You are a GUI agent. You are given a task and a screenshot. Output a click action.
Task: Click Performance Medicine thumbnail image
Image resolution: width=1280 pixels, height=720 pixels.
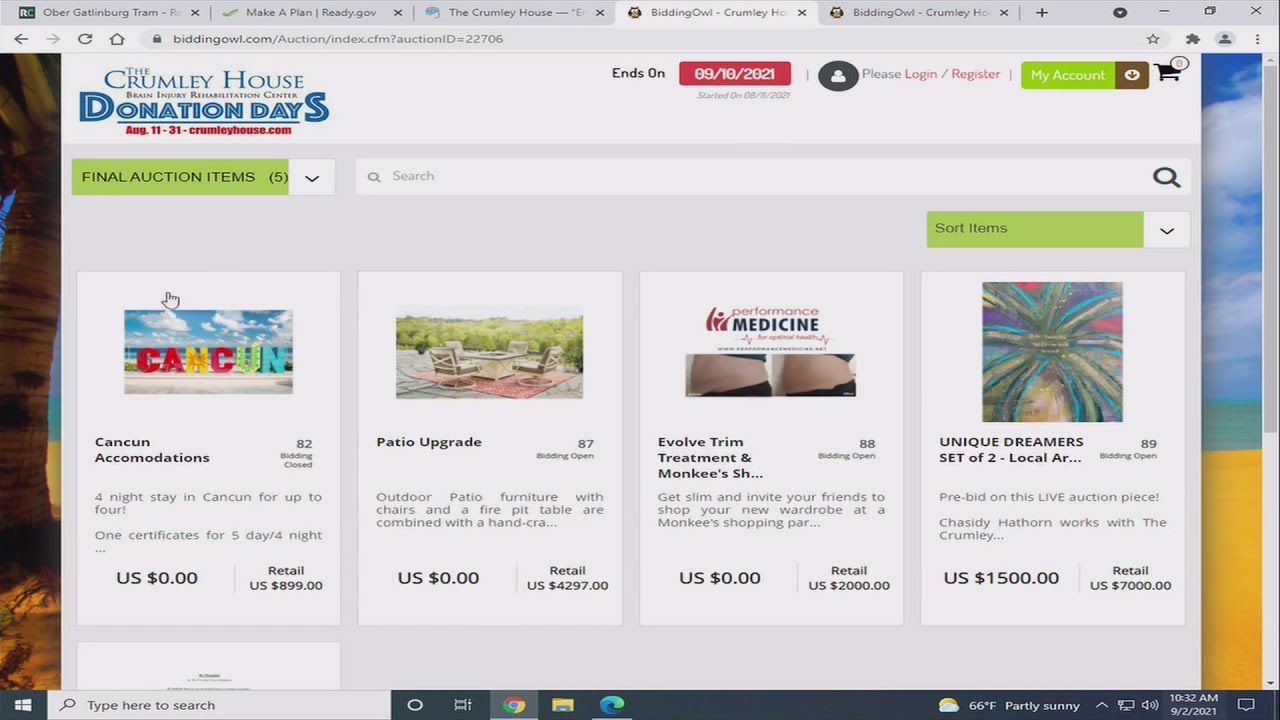coord(770,351)
